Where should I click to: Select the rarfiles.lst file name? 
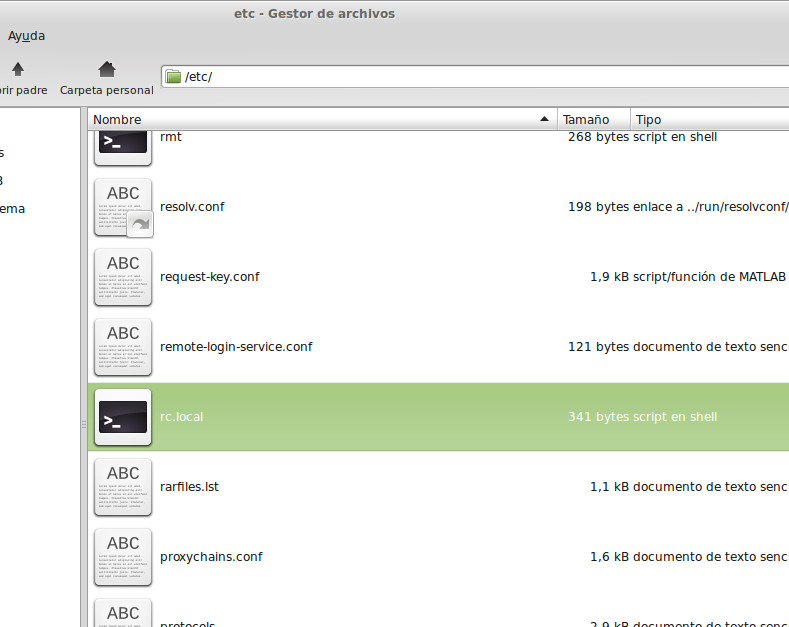coord(189,487)
